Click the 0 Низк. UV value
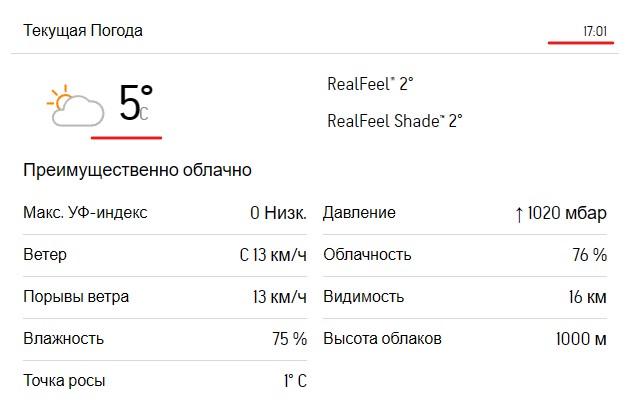 tap(278, 213)
